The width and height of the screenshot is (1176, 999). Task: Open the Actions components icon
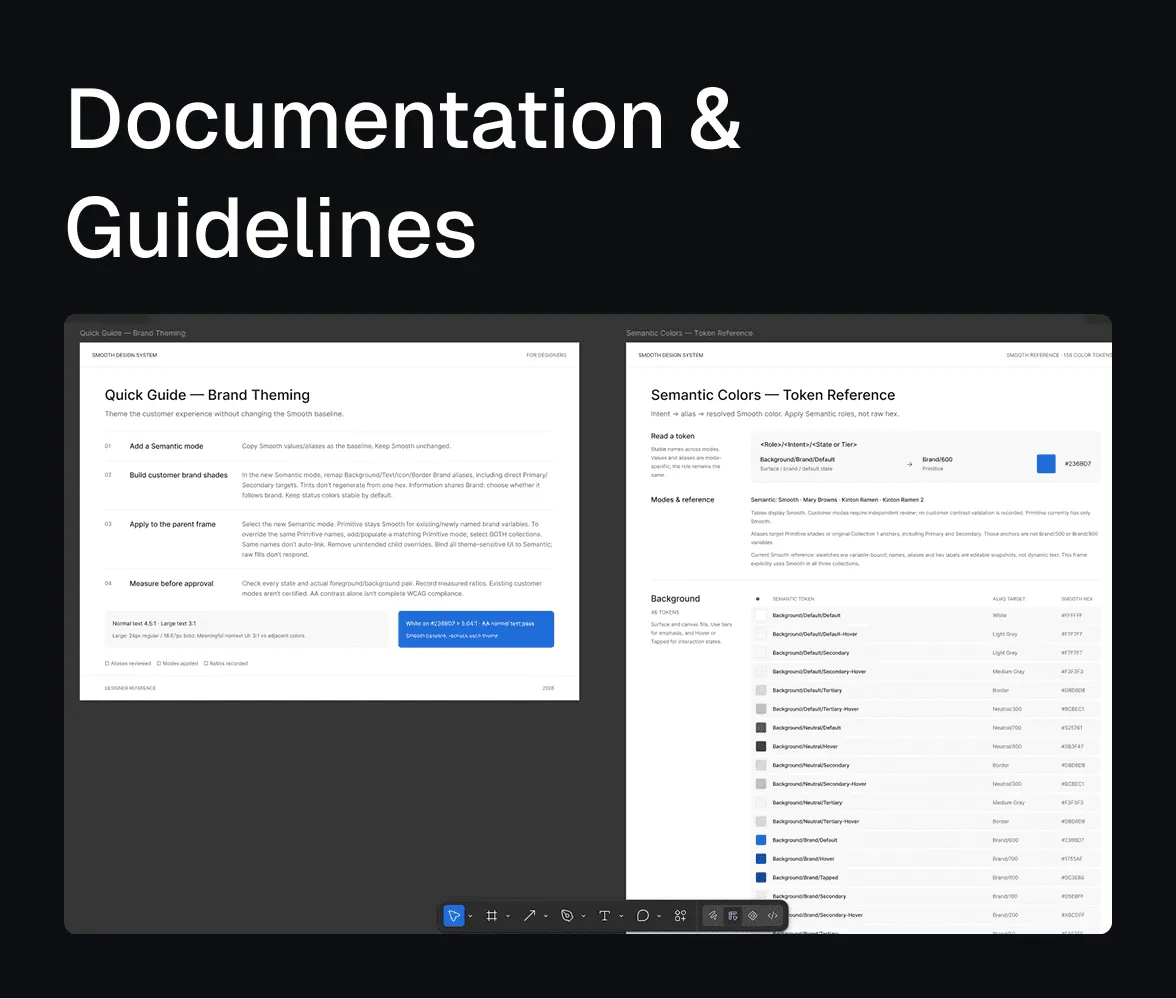pyautogui.click(x=680, y=916)
